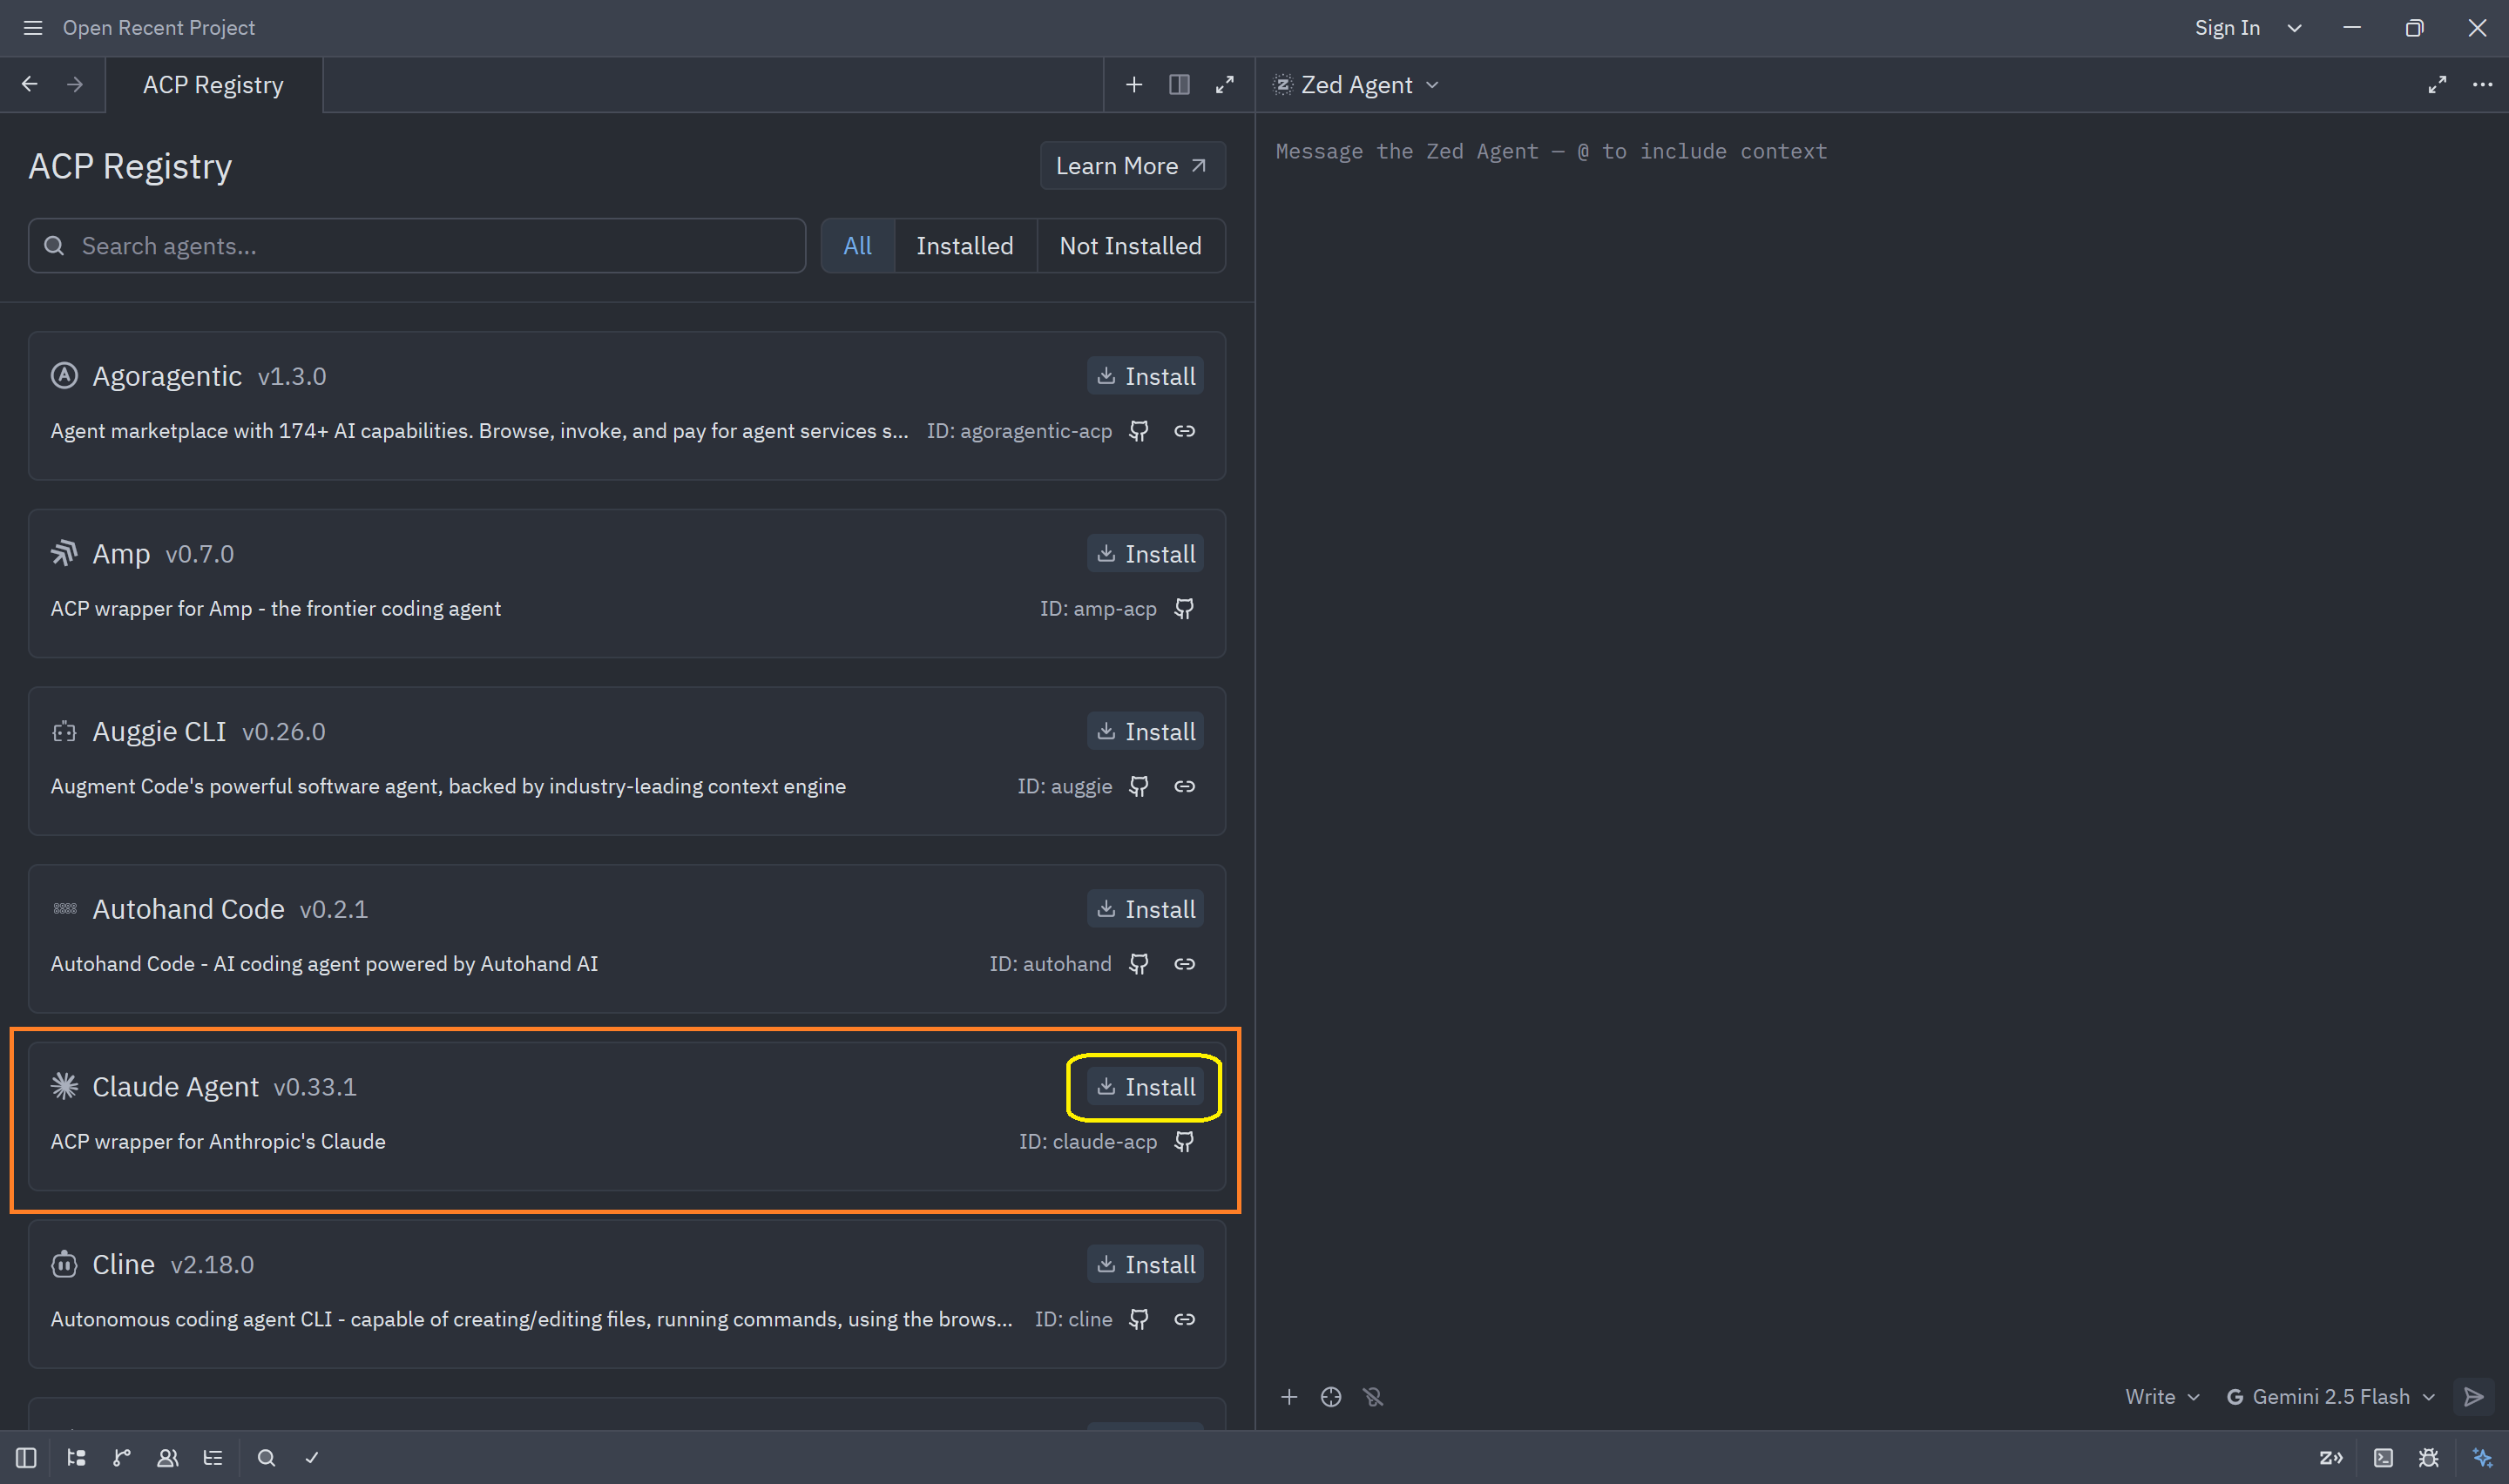Open the agent panel options ellipsis menu

2482,85
